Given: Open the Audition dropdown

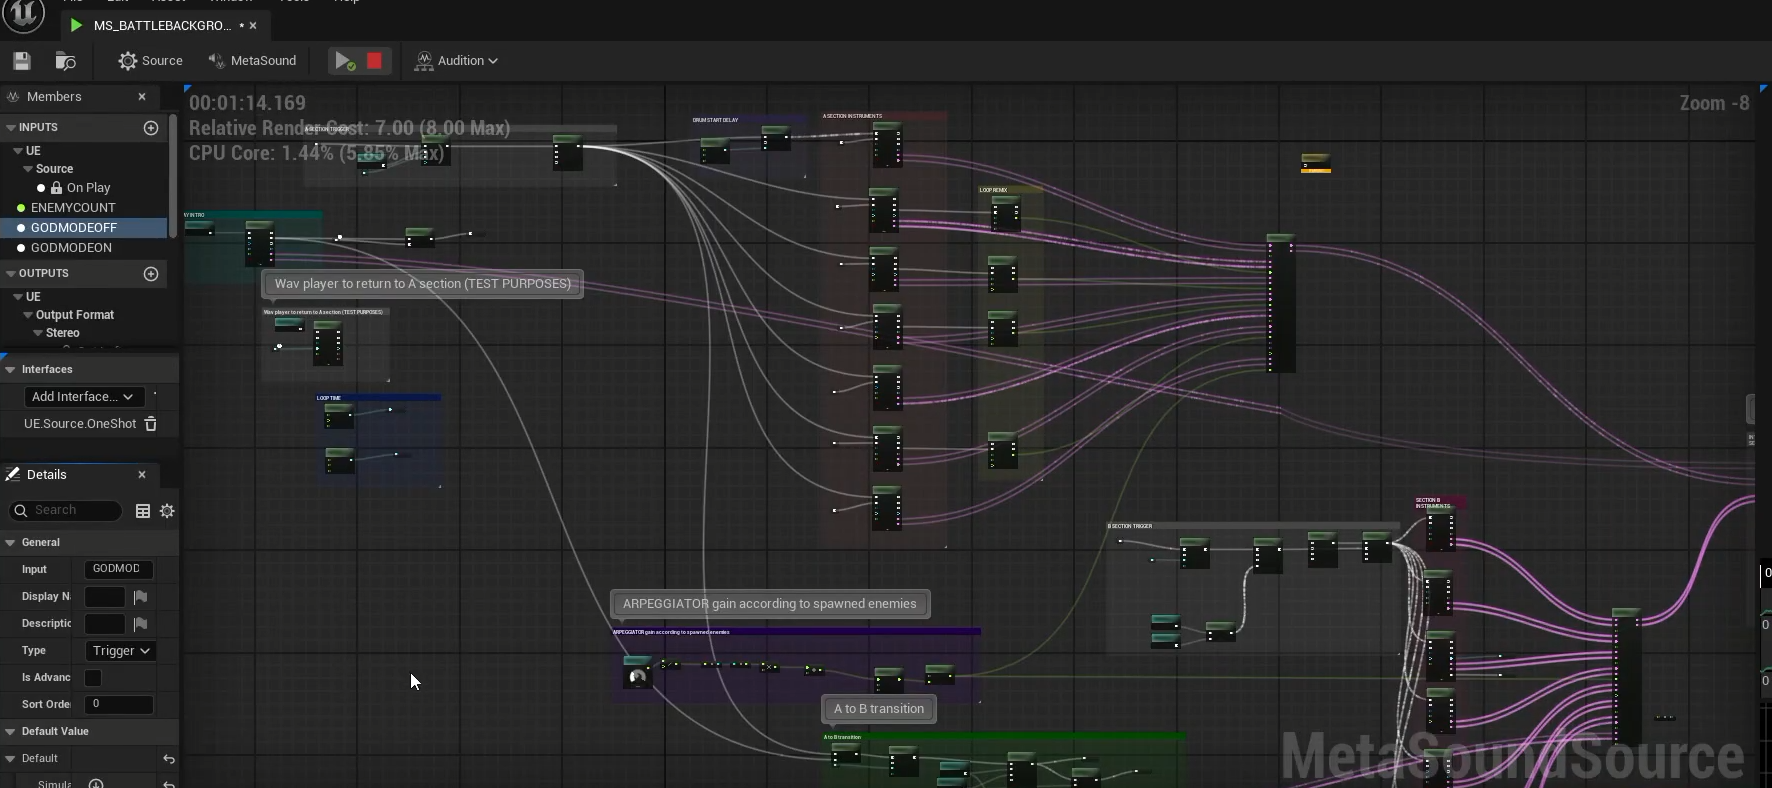Looking at the screenshot, I should (457, 61).
